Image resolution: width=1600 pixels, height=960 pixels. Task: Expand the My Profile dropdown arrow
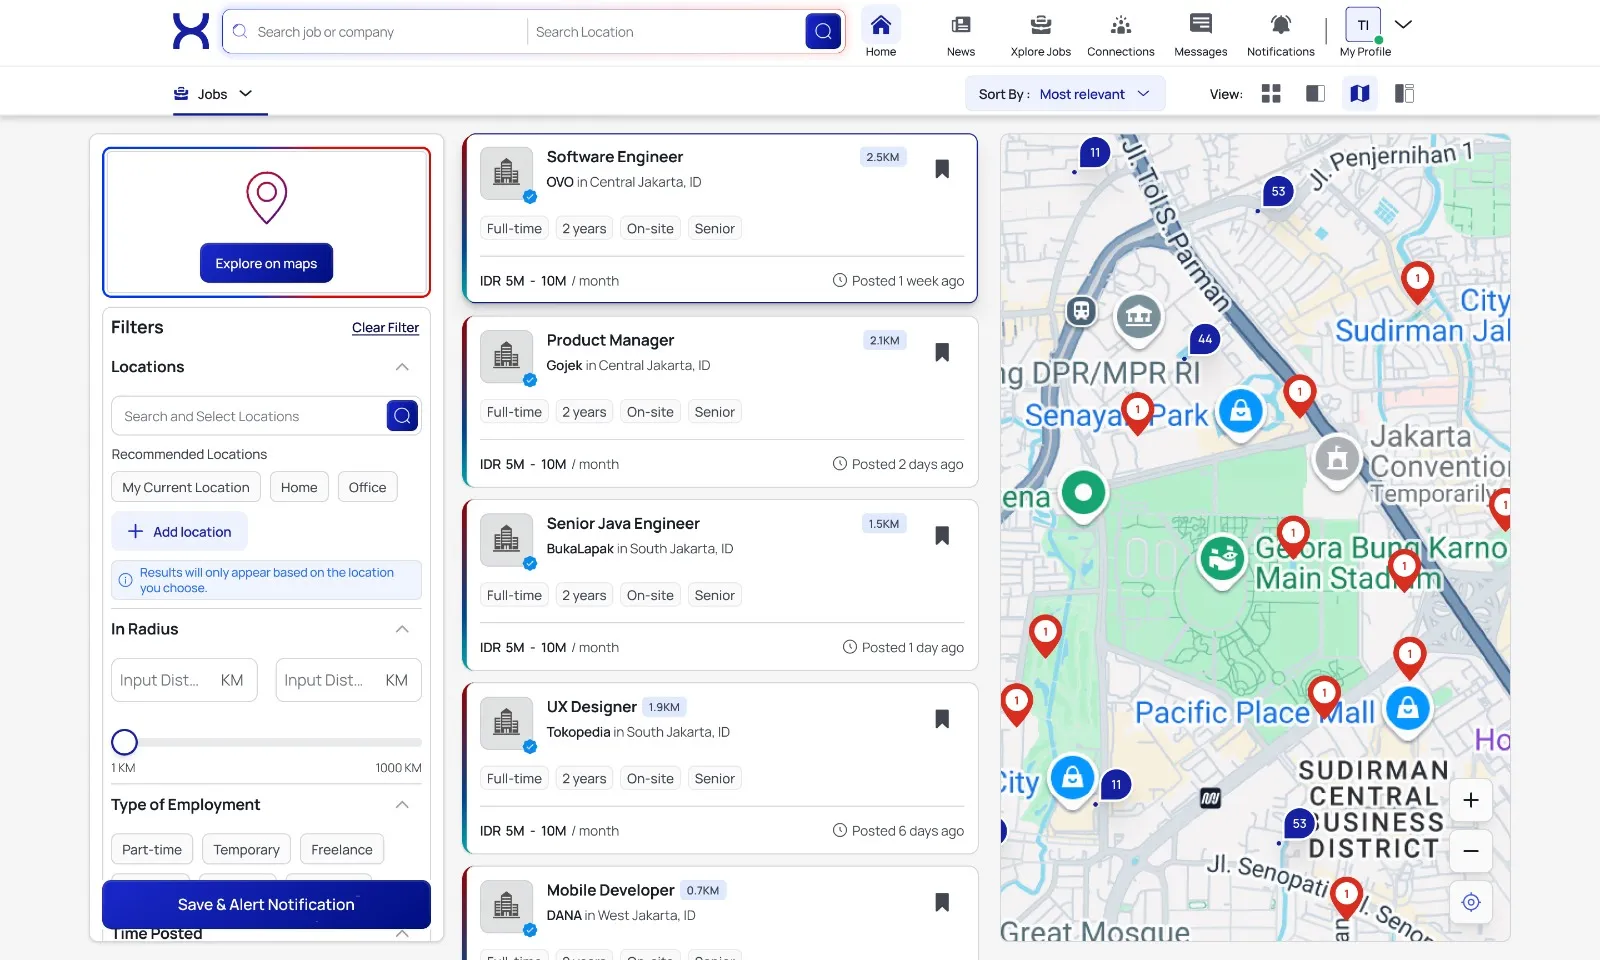coord(1403,24)
